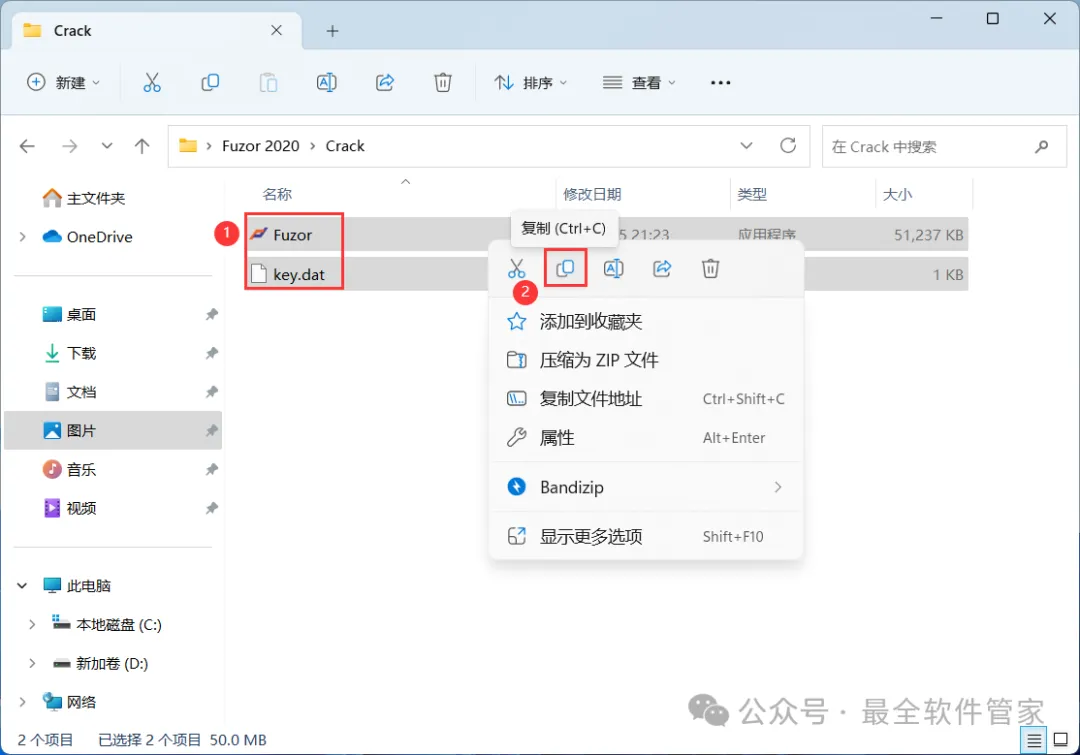The image size is (1080, 755).
Task: Select 网络 in navigation pane
Action: click(x=81, y=702)
